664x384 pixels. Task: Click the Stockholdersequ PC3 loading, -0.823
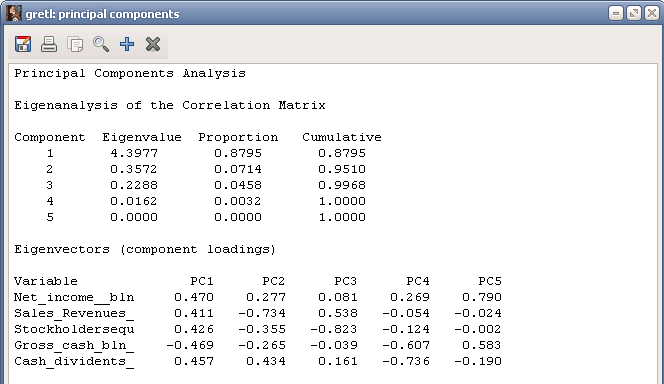click(x=334, y=329)
